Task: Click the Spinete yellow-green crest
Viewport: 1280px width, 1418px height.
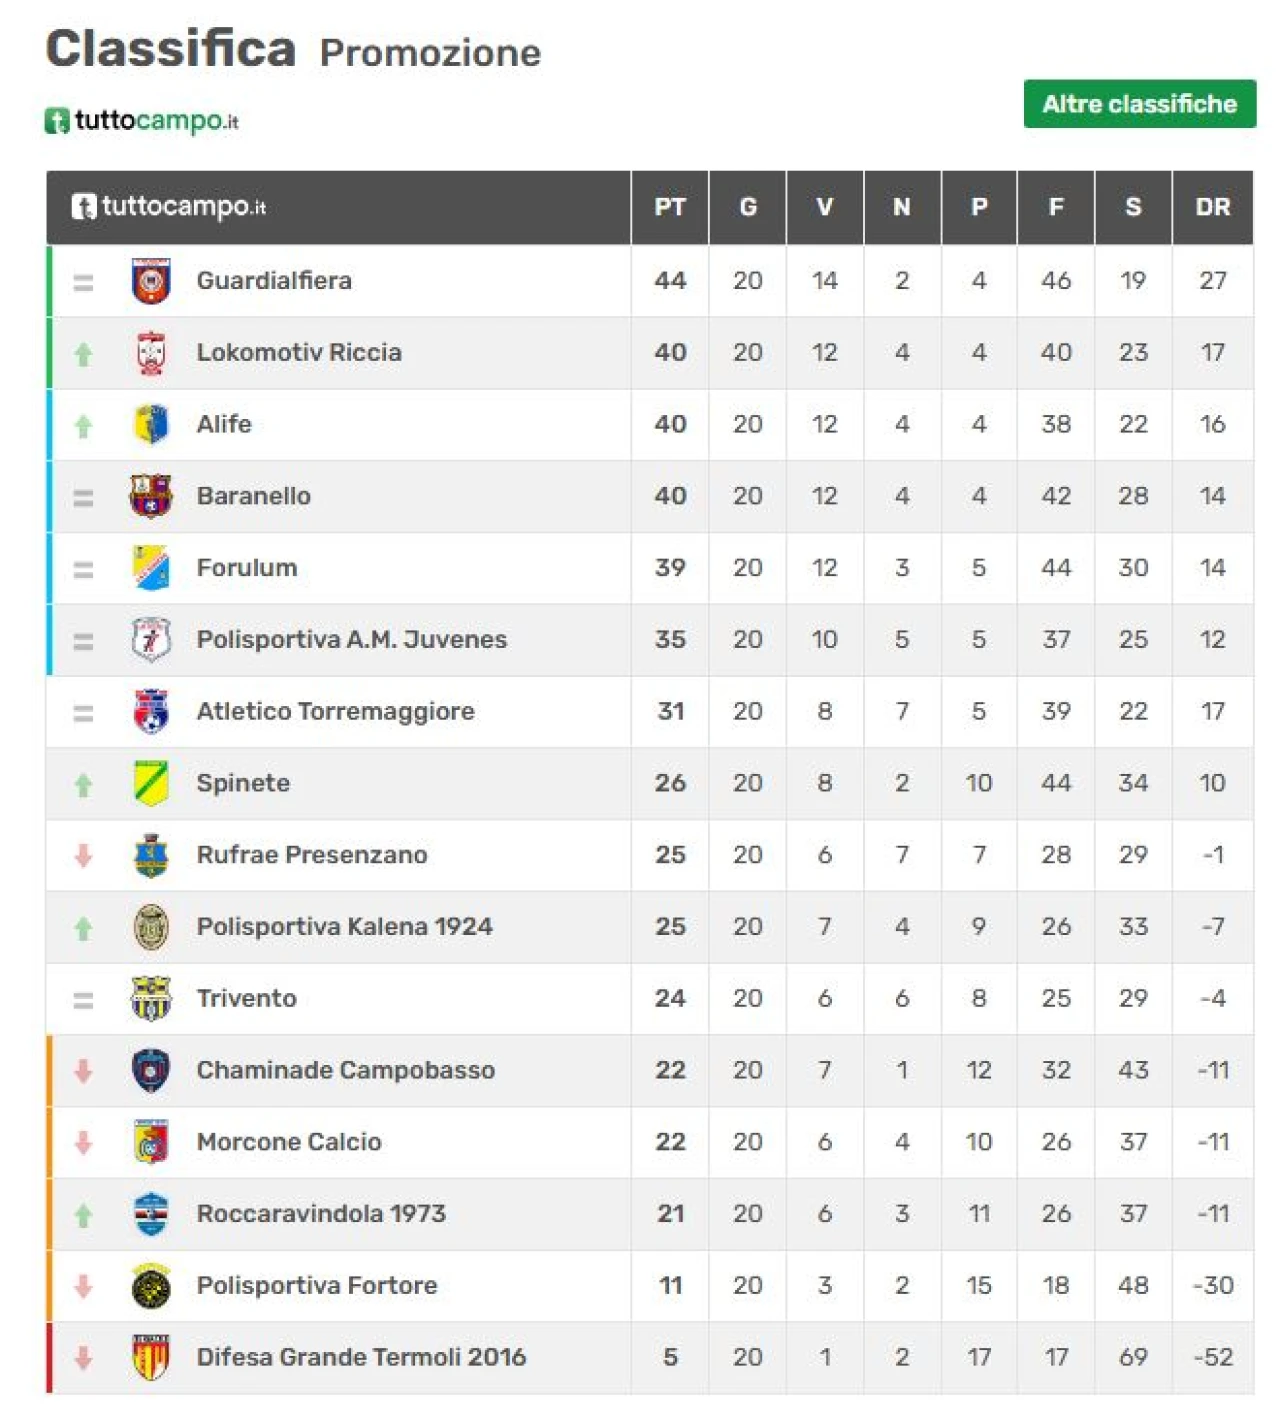Action: pos(151,783)
